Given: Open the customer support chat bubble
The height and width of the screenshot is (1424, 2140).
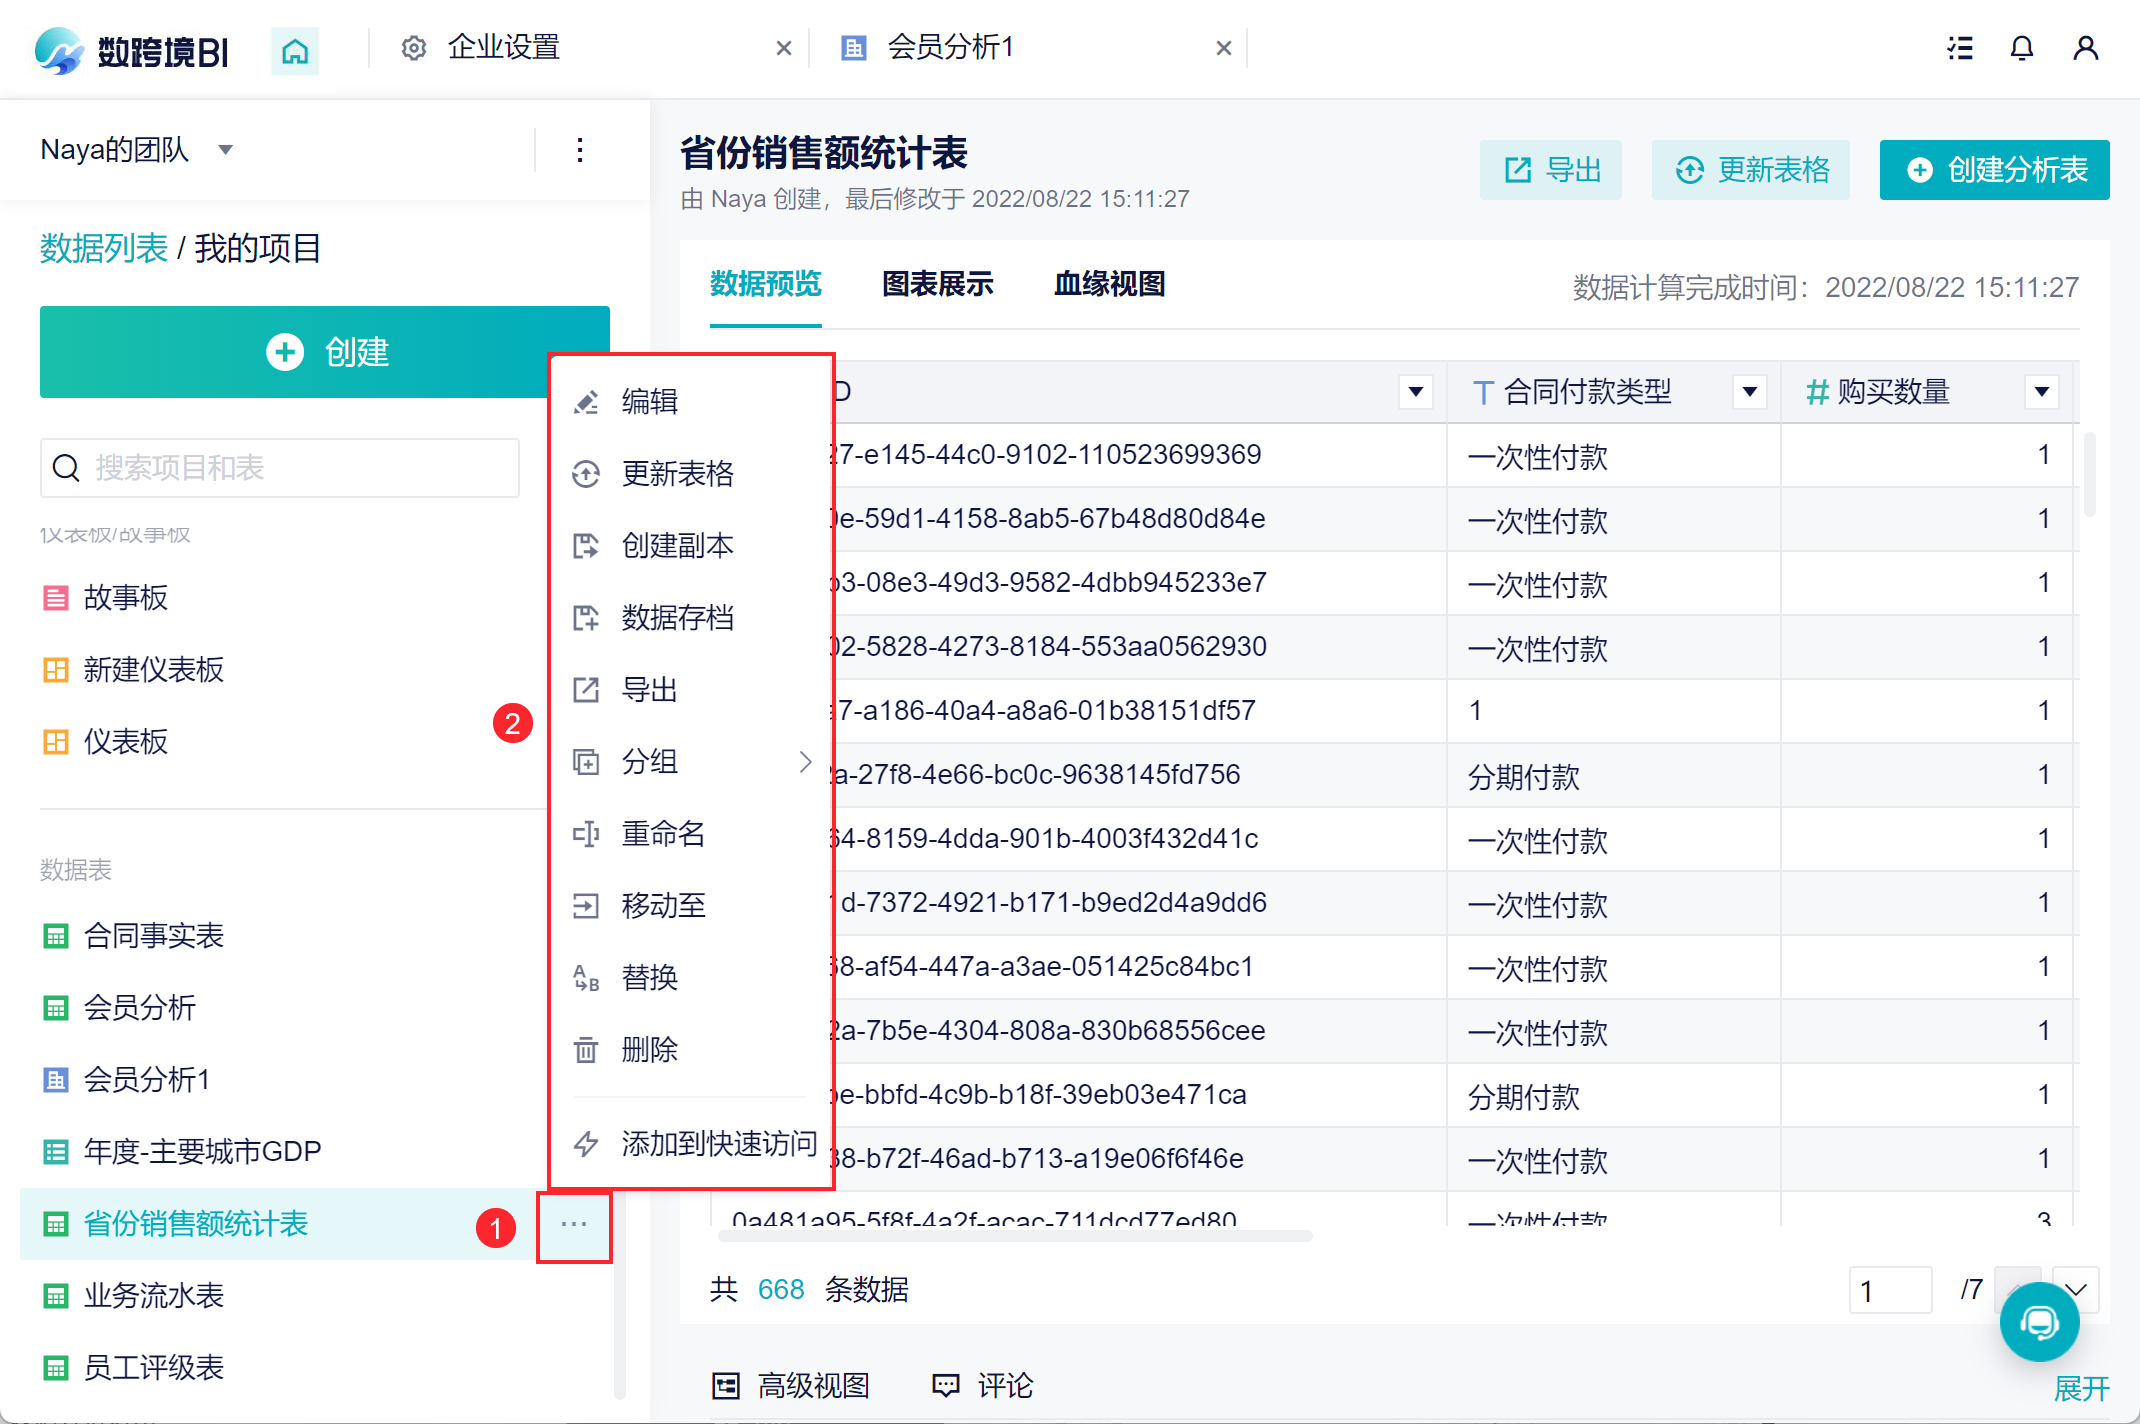Looking at the screenshot, I should [2039, 1322].
